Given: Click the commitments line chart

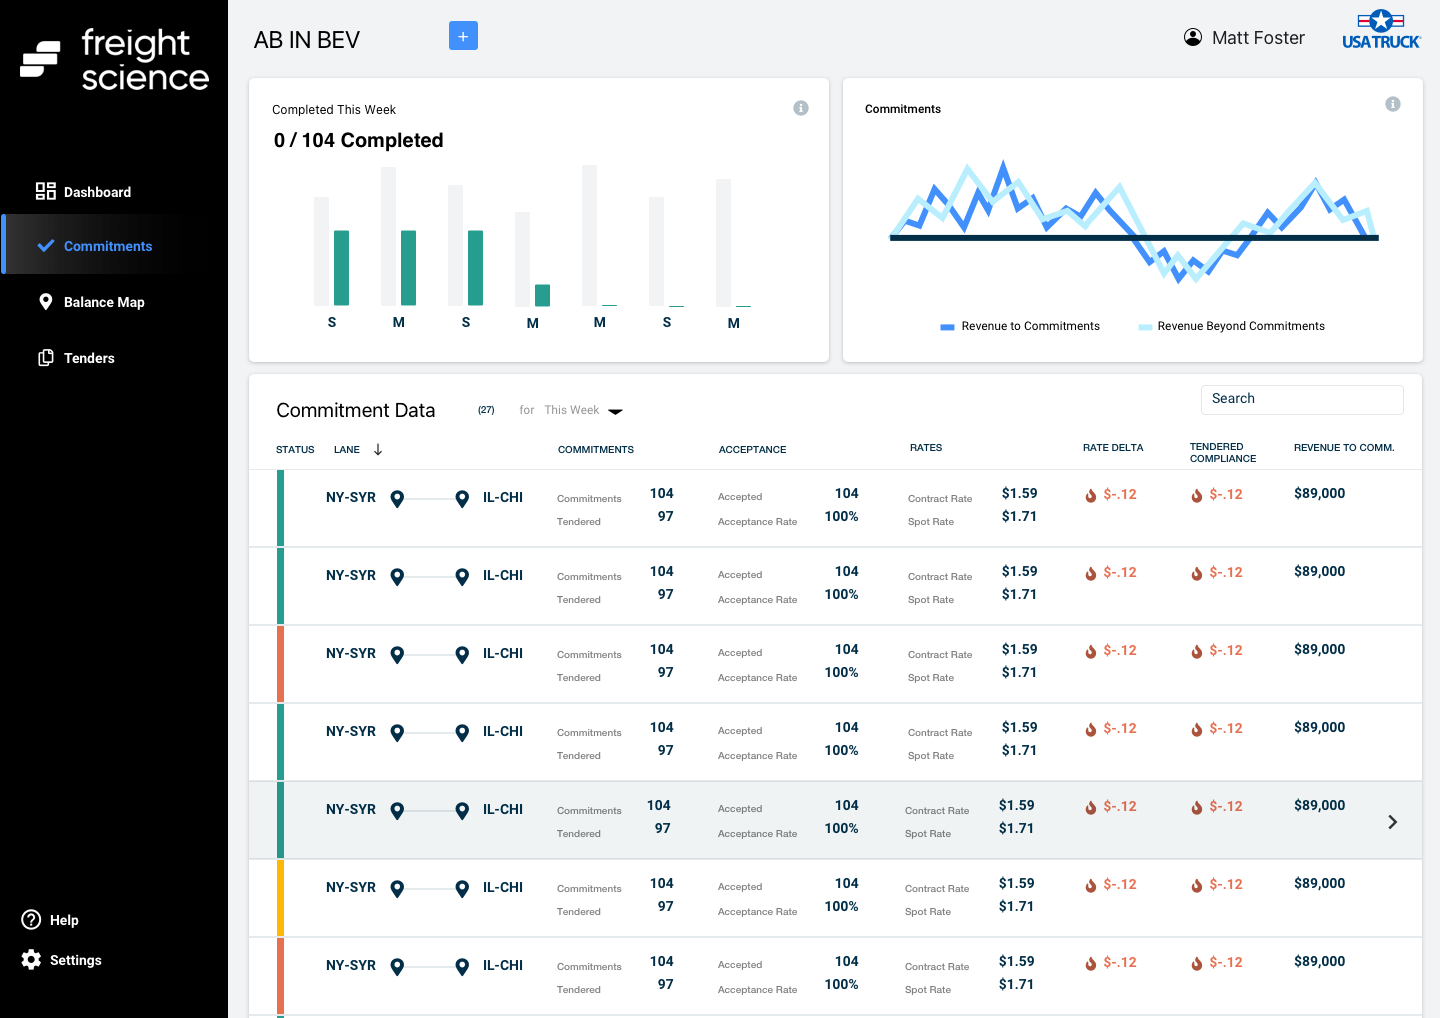Looking at the screenshot, I should [1134, 222].
